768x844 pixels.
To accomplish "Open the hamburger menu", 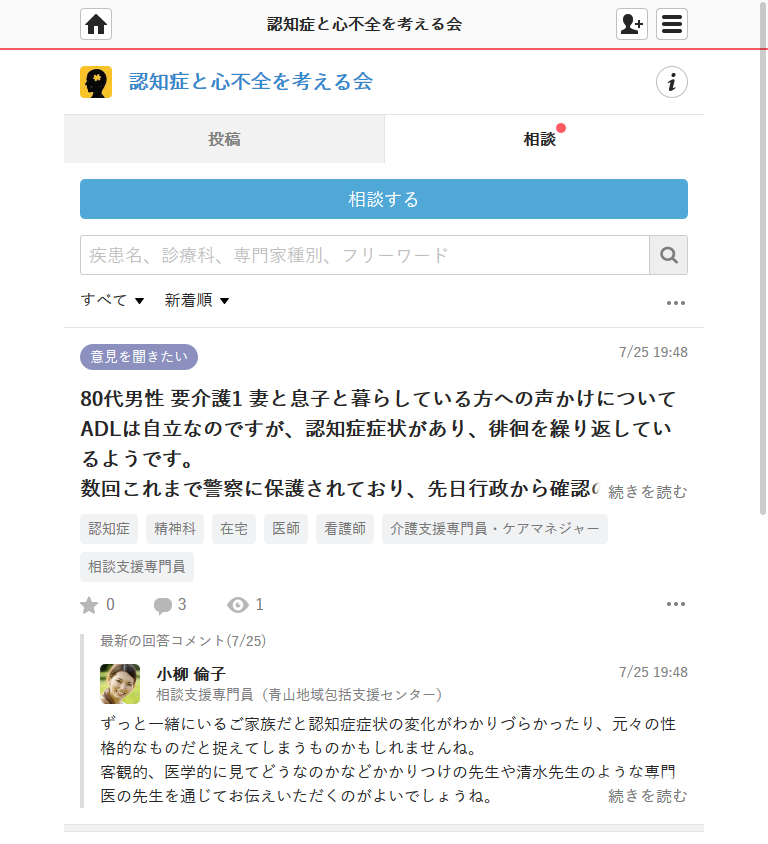I will pyautogui.click(x=672, y=24).
